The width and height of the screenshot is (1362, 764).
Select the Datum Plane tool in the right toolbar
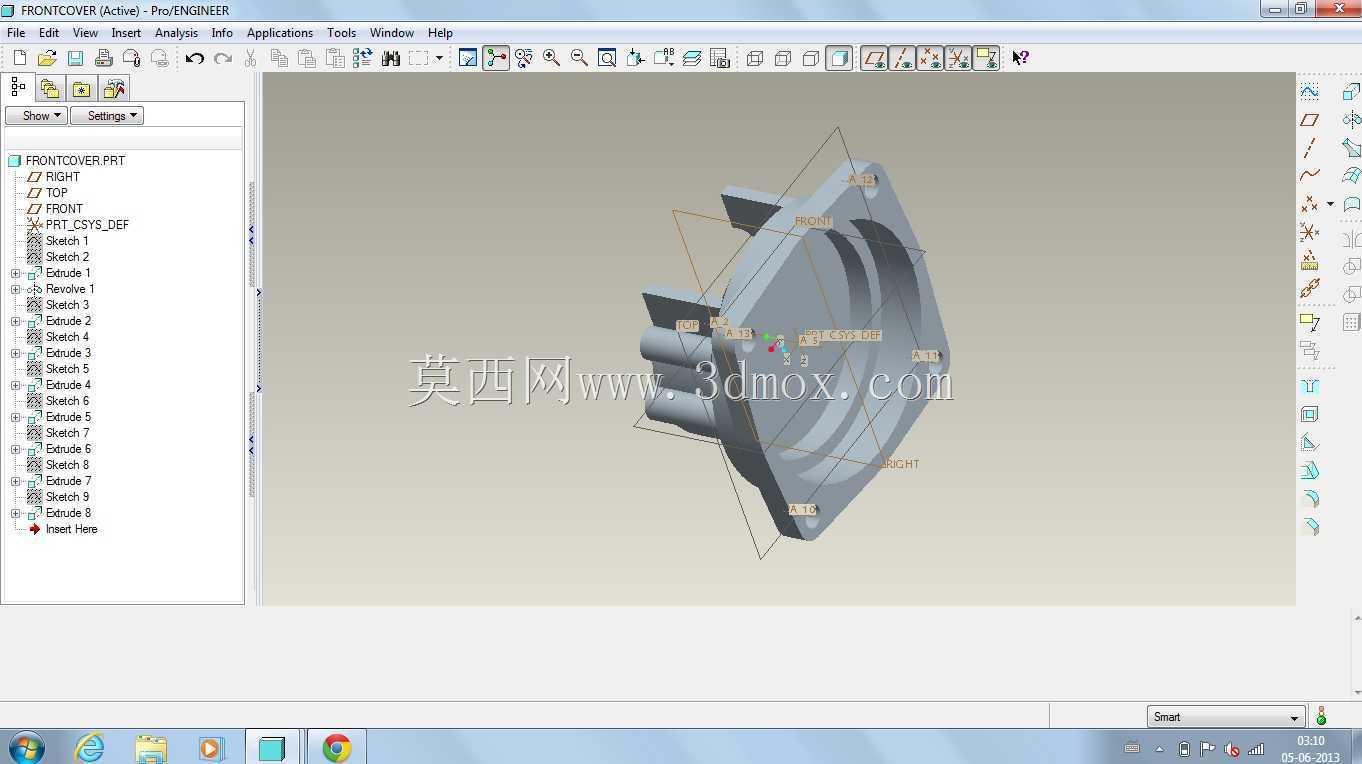tap(1309, 119)
